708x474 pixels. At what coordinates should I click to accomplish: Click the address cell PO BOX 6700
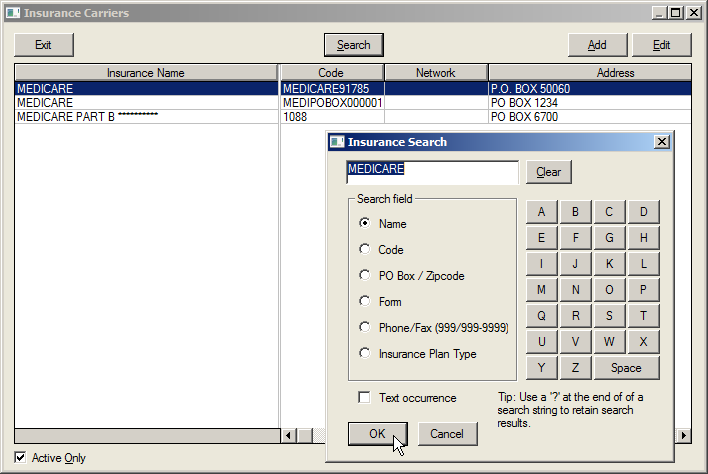tap(590, 116)
